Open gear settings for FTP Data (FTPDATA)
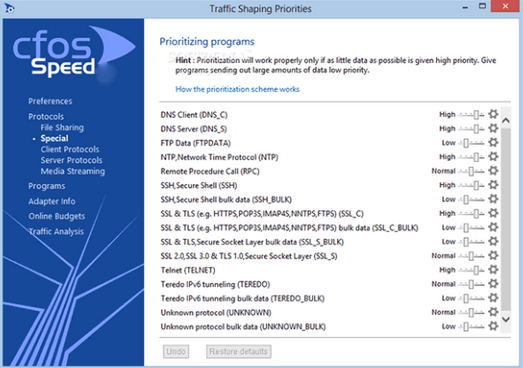 click(493, 143)
